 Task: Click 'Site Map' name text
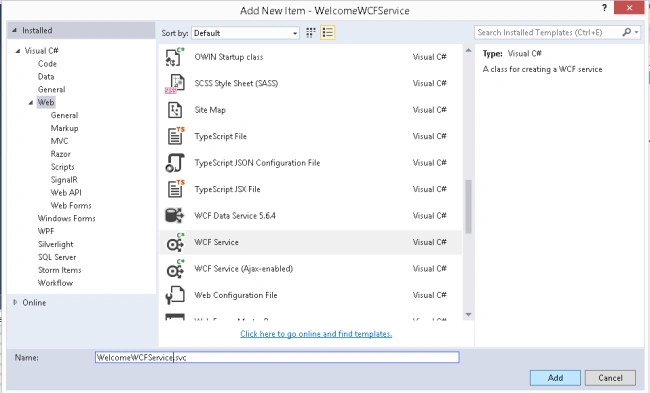[210, 110]
